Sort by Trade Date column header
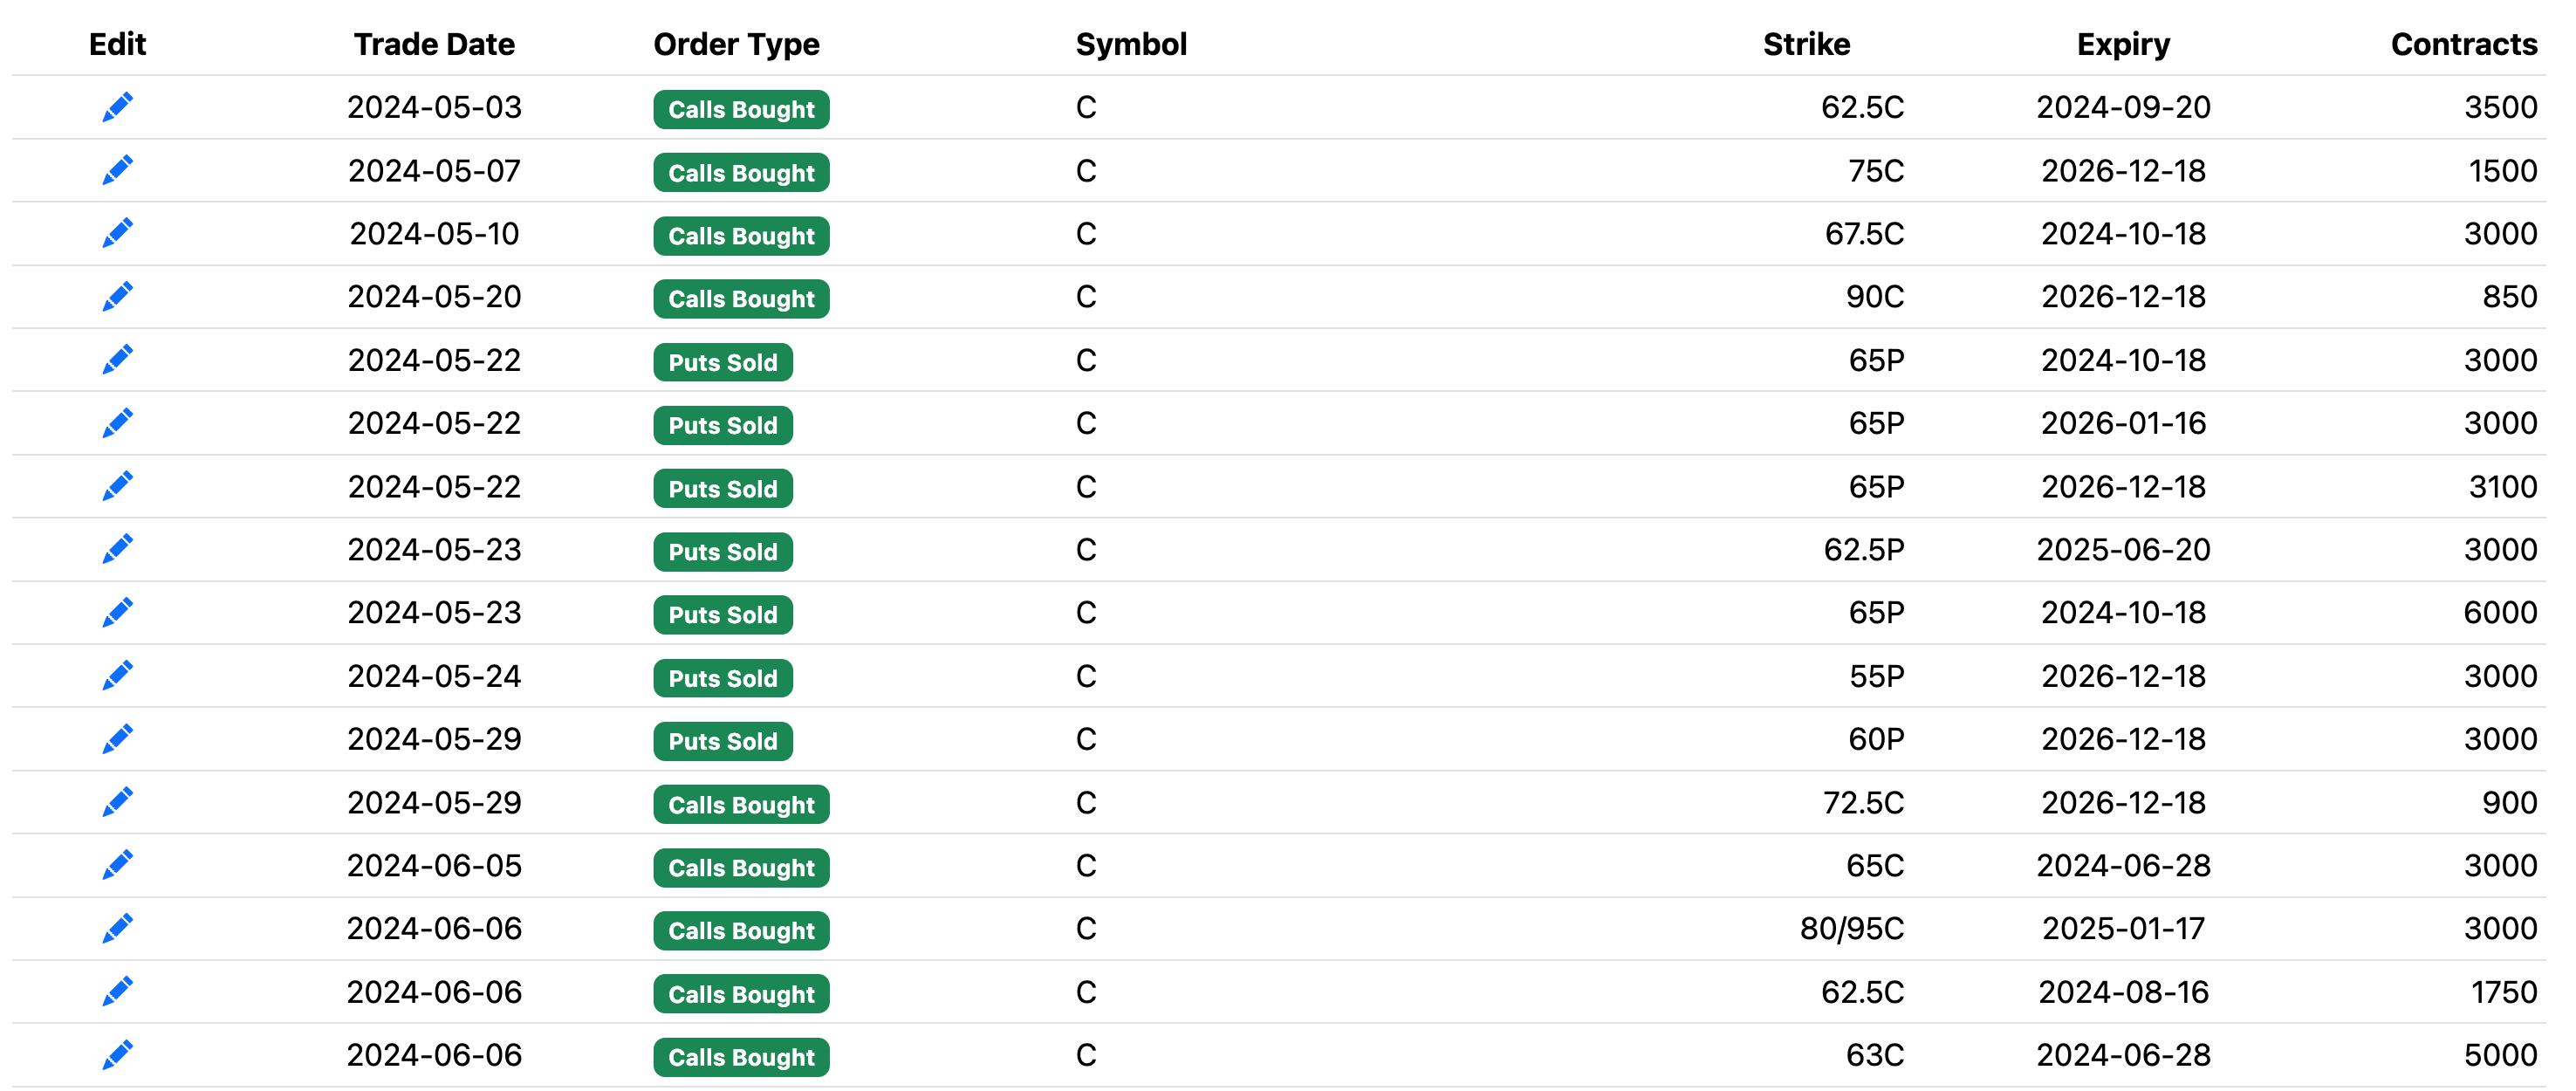This screenshot has height=1091, width=2576. [434, 44]
